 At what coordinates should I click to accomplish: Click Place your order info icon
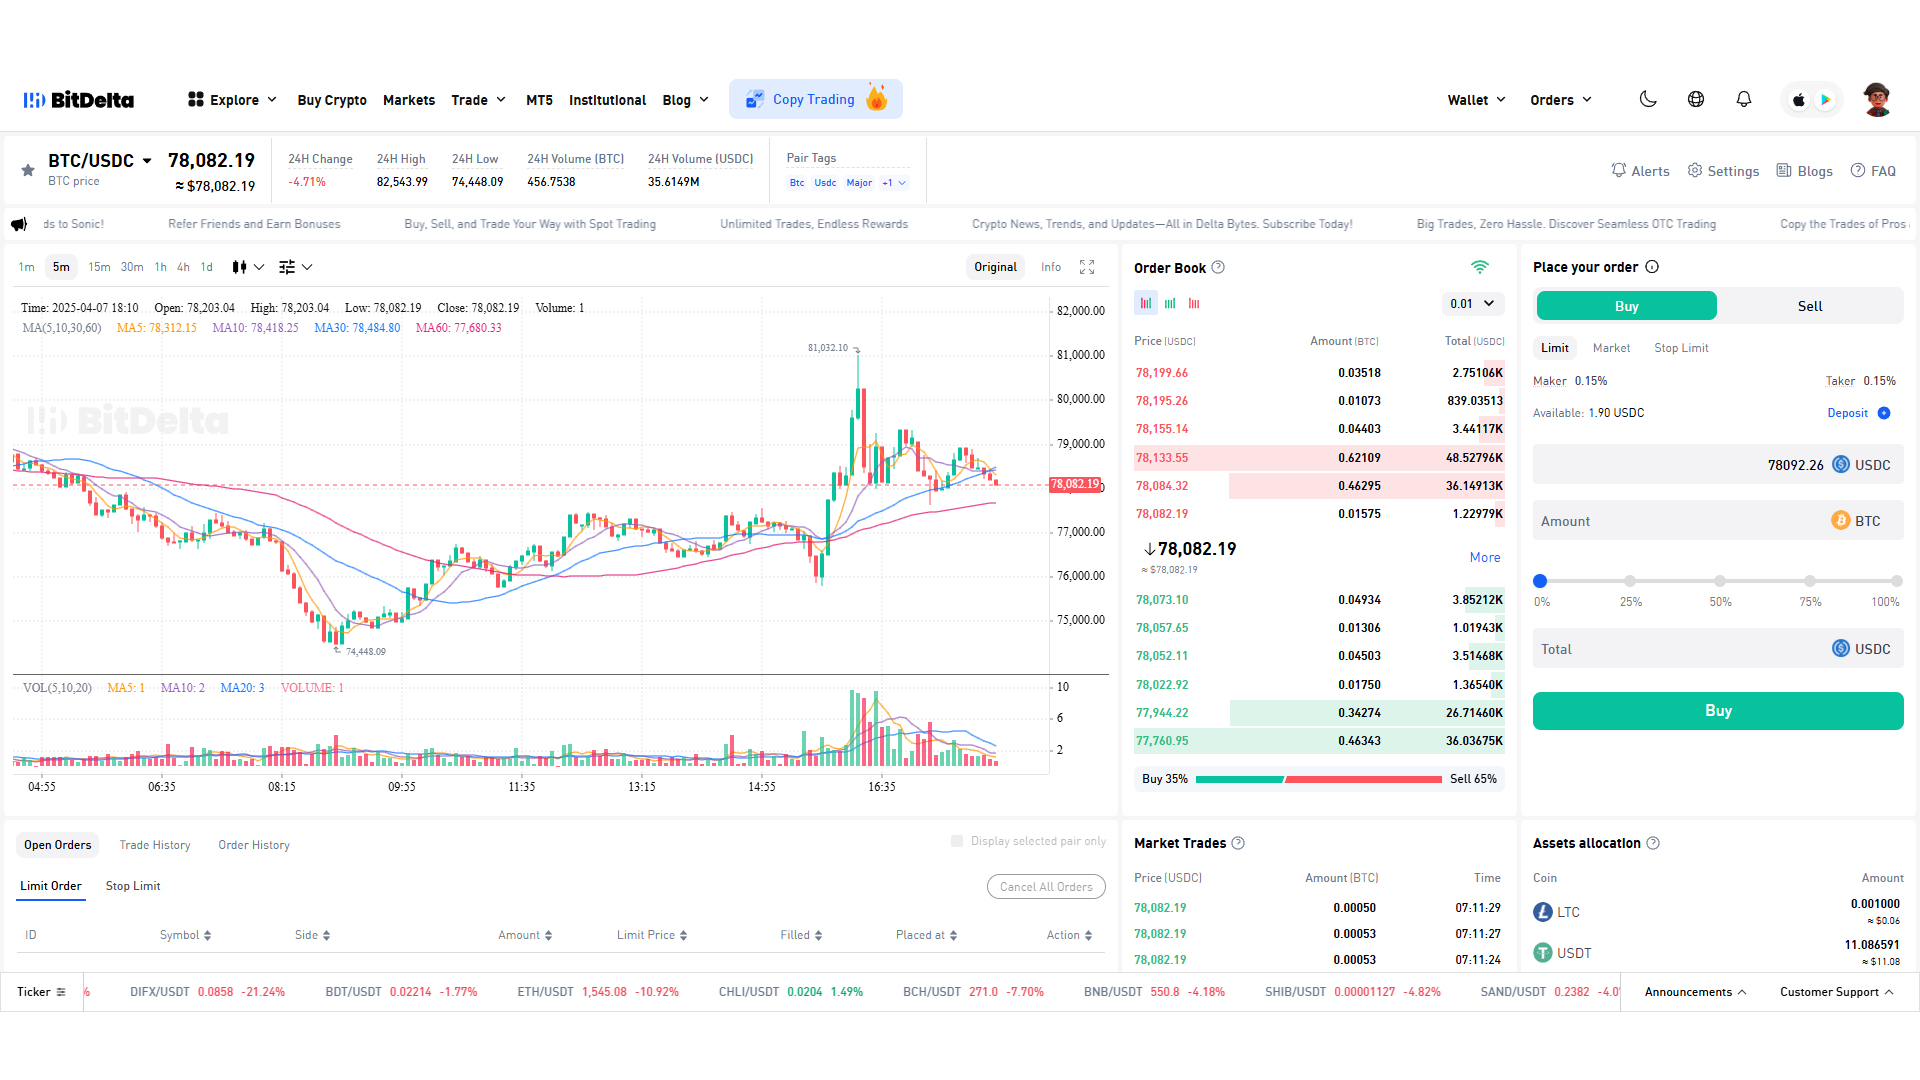point(1652,267)
